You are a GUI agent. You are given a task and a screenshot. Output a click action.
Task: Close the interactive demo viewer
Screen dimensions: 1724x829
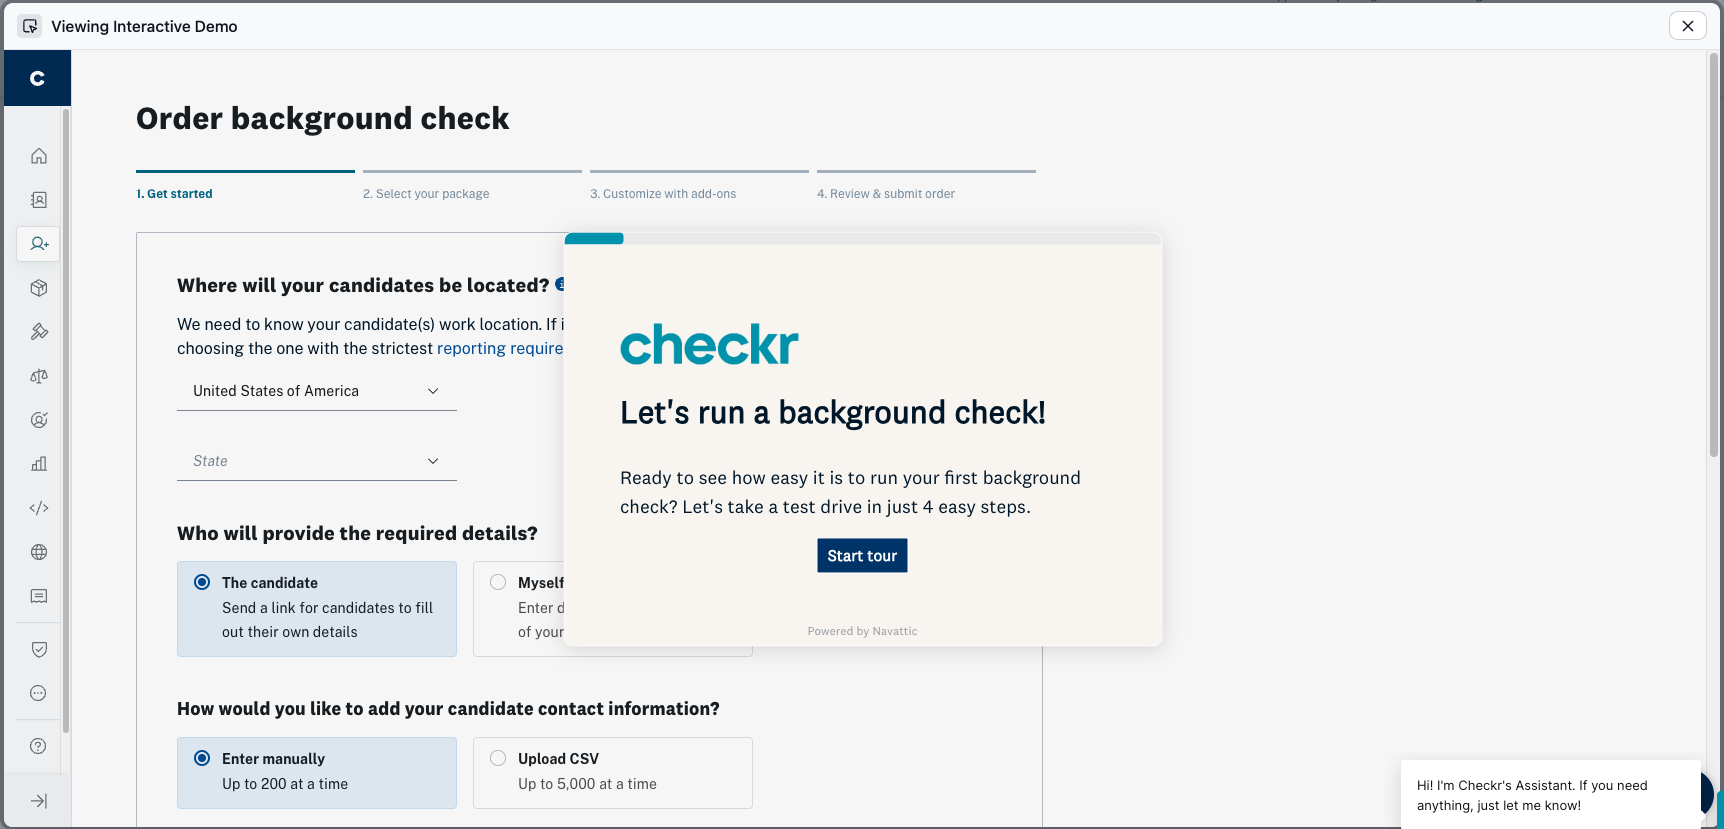(1688, 26)
